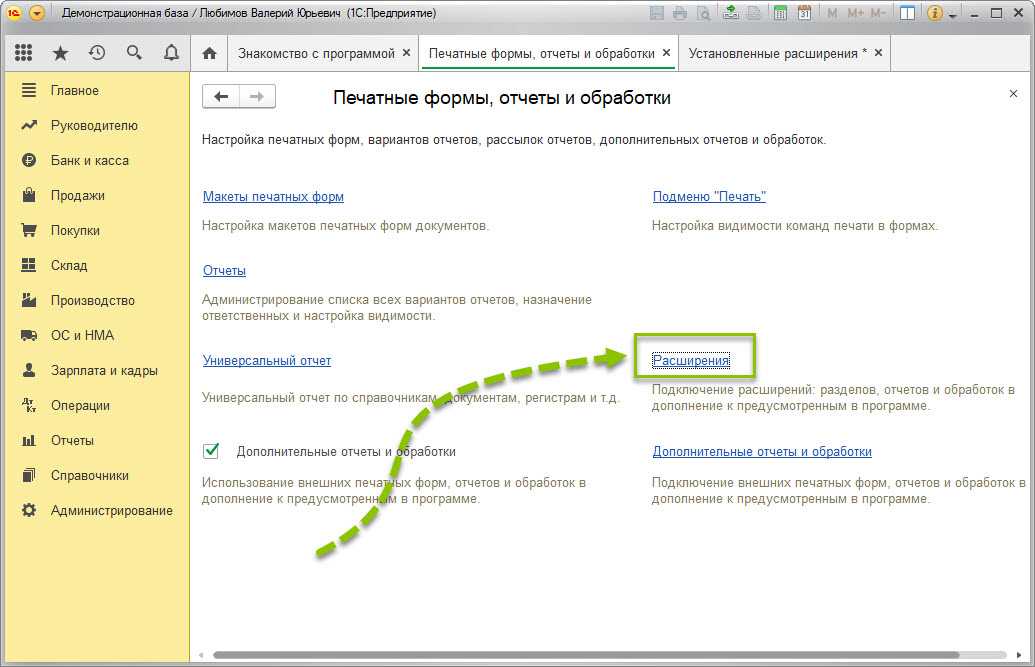Open Продажи section
This screenshot has width=1035, height=667.
78,195
